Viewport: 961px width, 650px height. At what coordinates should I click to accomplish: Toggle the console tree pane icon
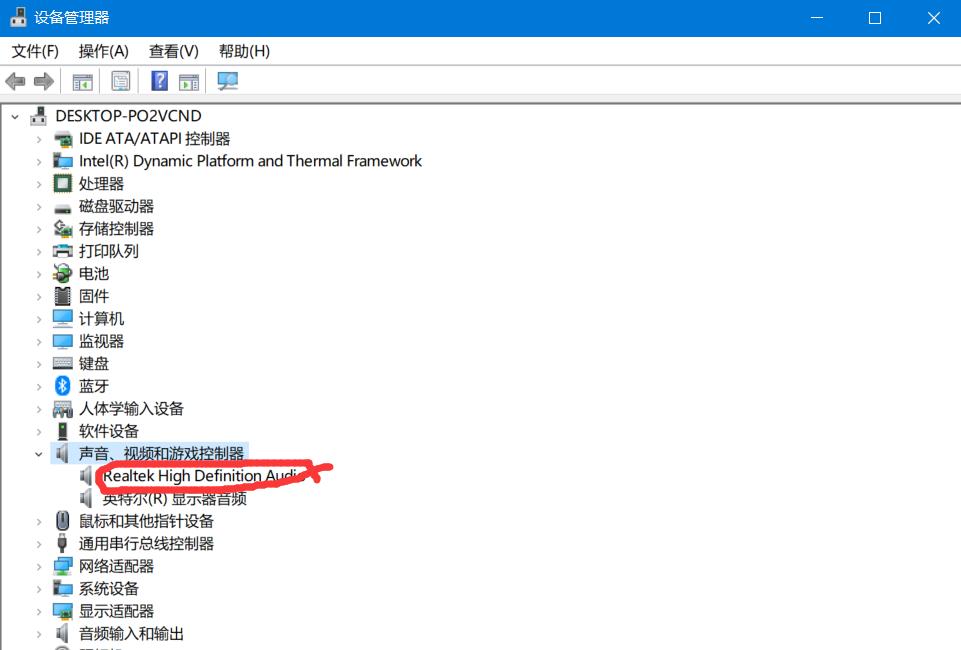click(83, 81)
